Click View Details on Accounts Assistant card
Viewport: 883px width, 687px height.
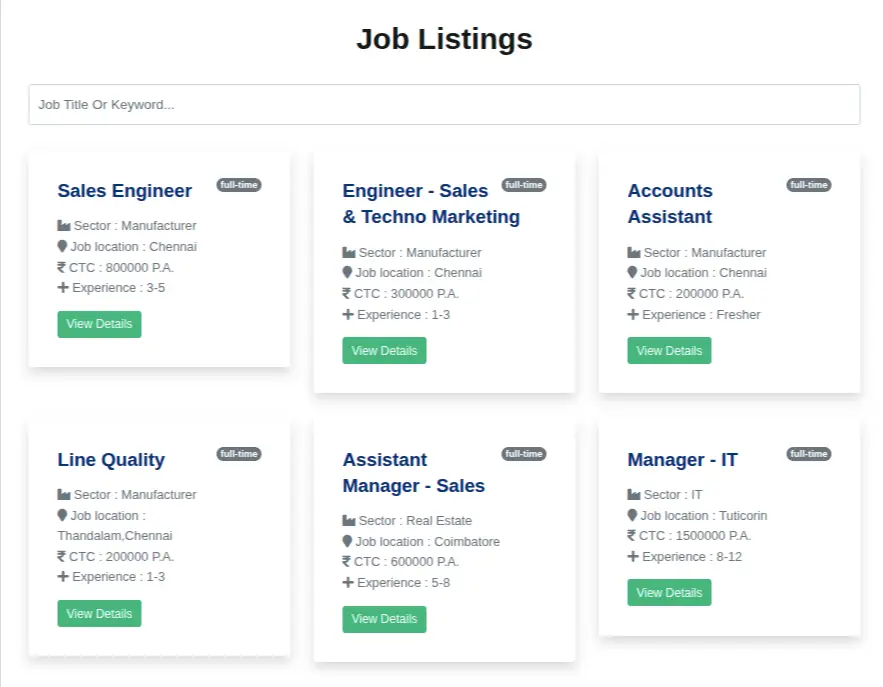click(x=669, y=350)
